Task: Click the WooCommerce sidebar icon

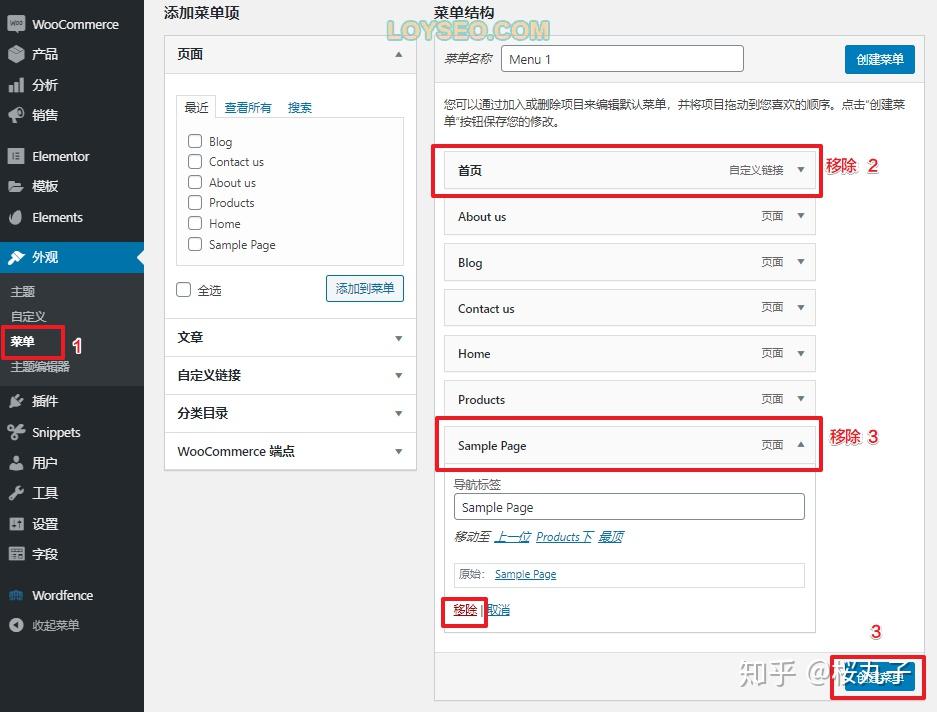Action: pyautogui.click(x=16, y=24)
